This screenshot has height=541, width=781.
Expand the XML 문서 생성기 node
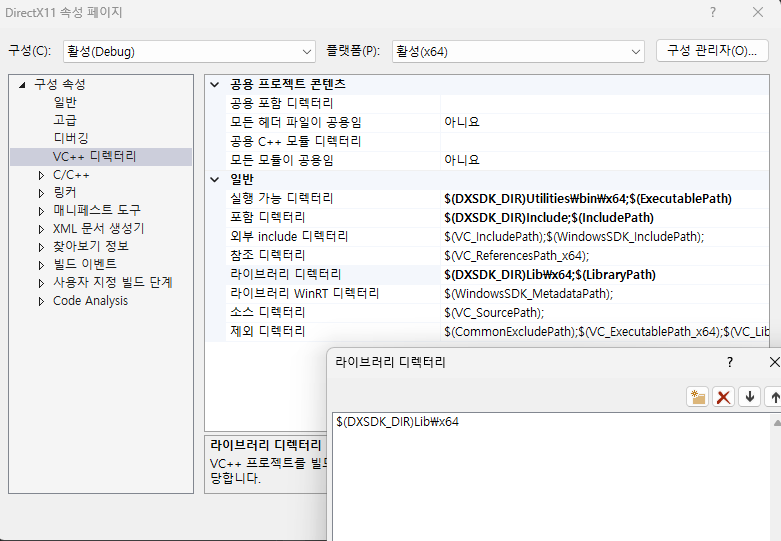coord(41,229)
